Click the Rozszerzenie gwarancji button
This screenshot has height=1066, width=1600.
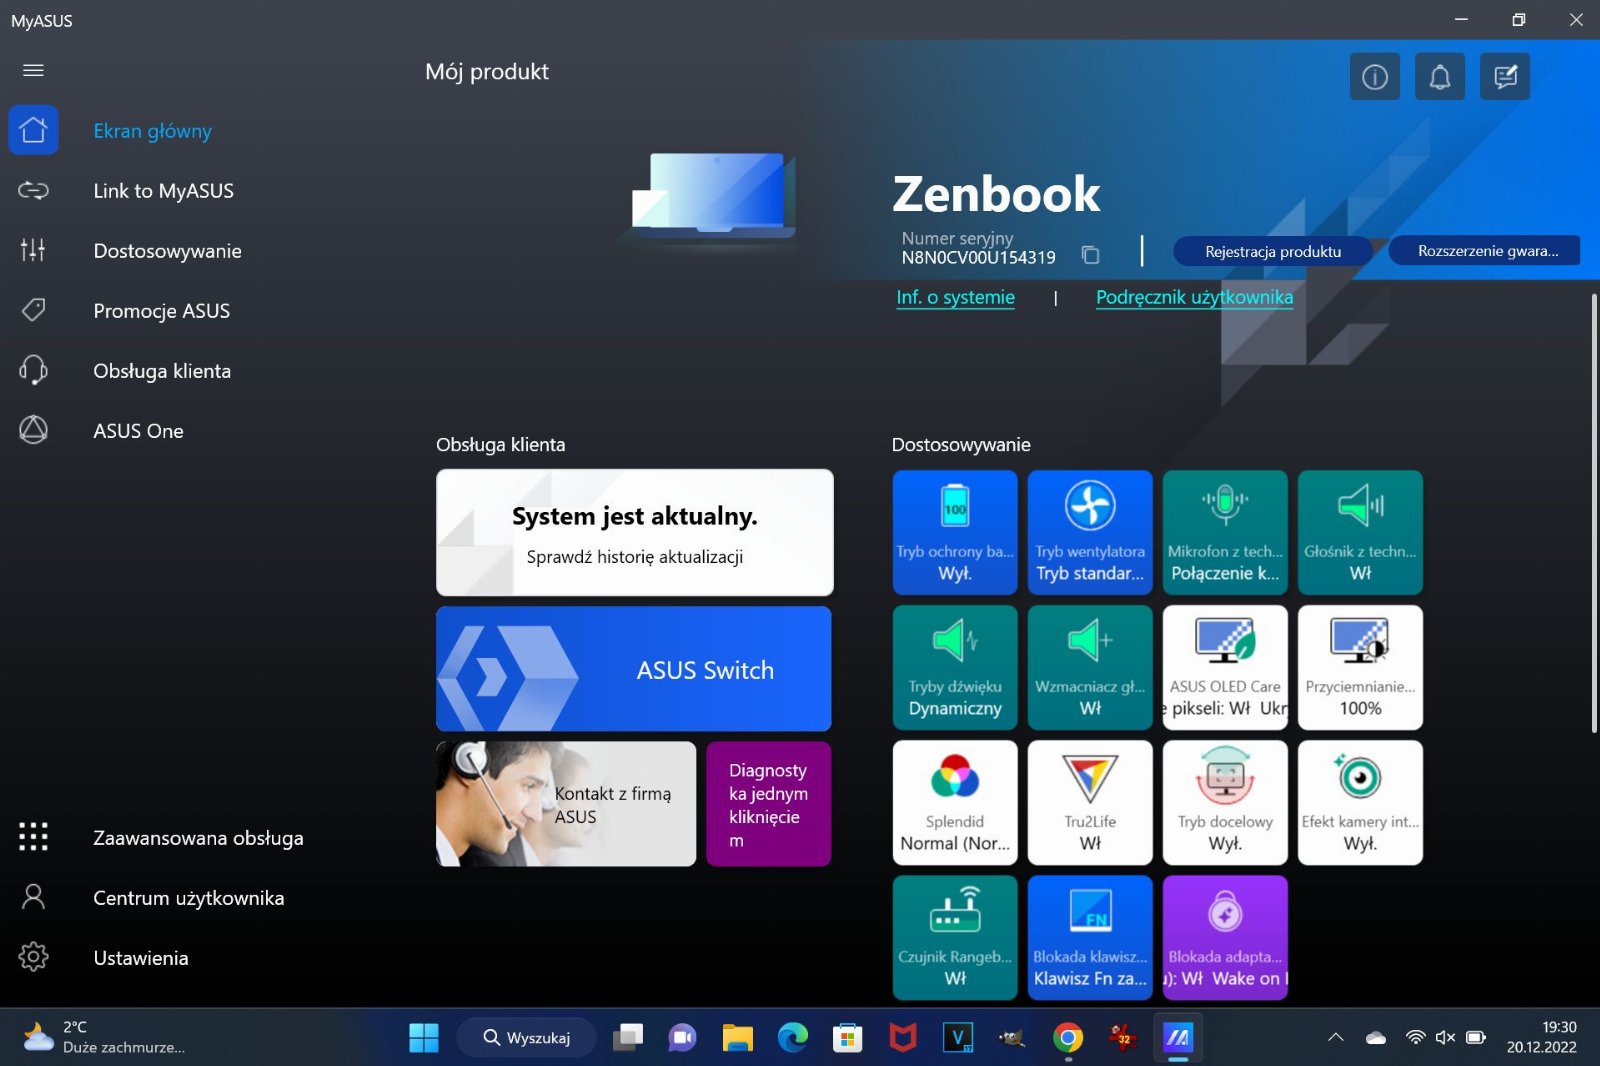[1487, 251]
